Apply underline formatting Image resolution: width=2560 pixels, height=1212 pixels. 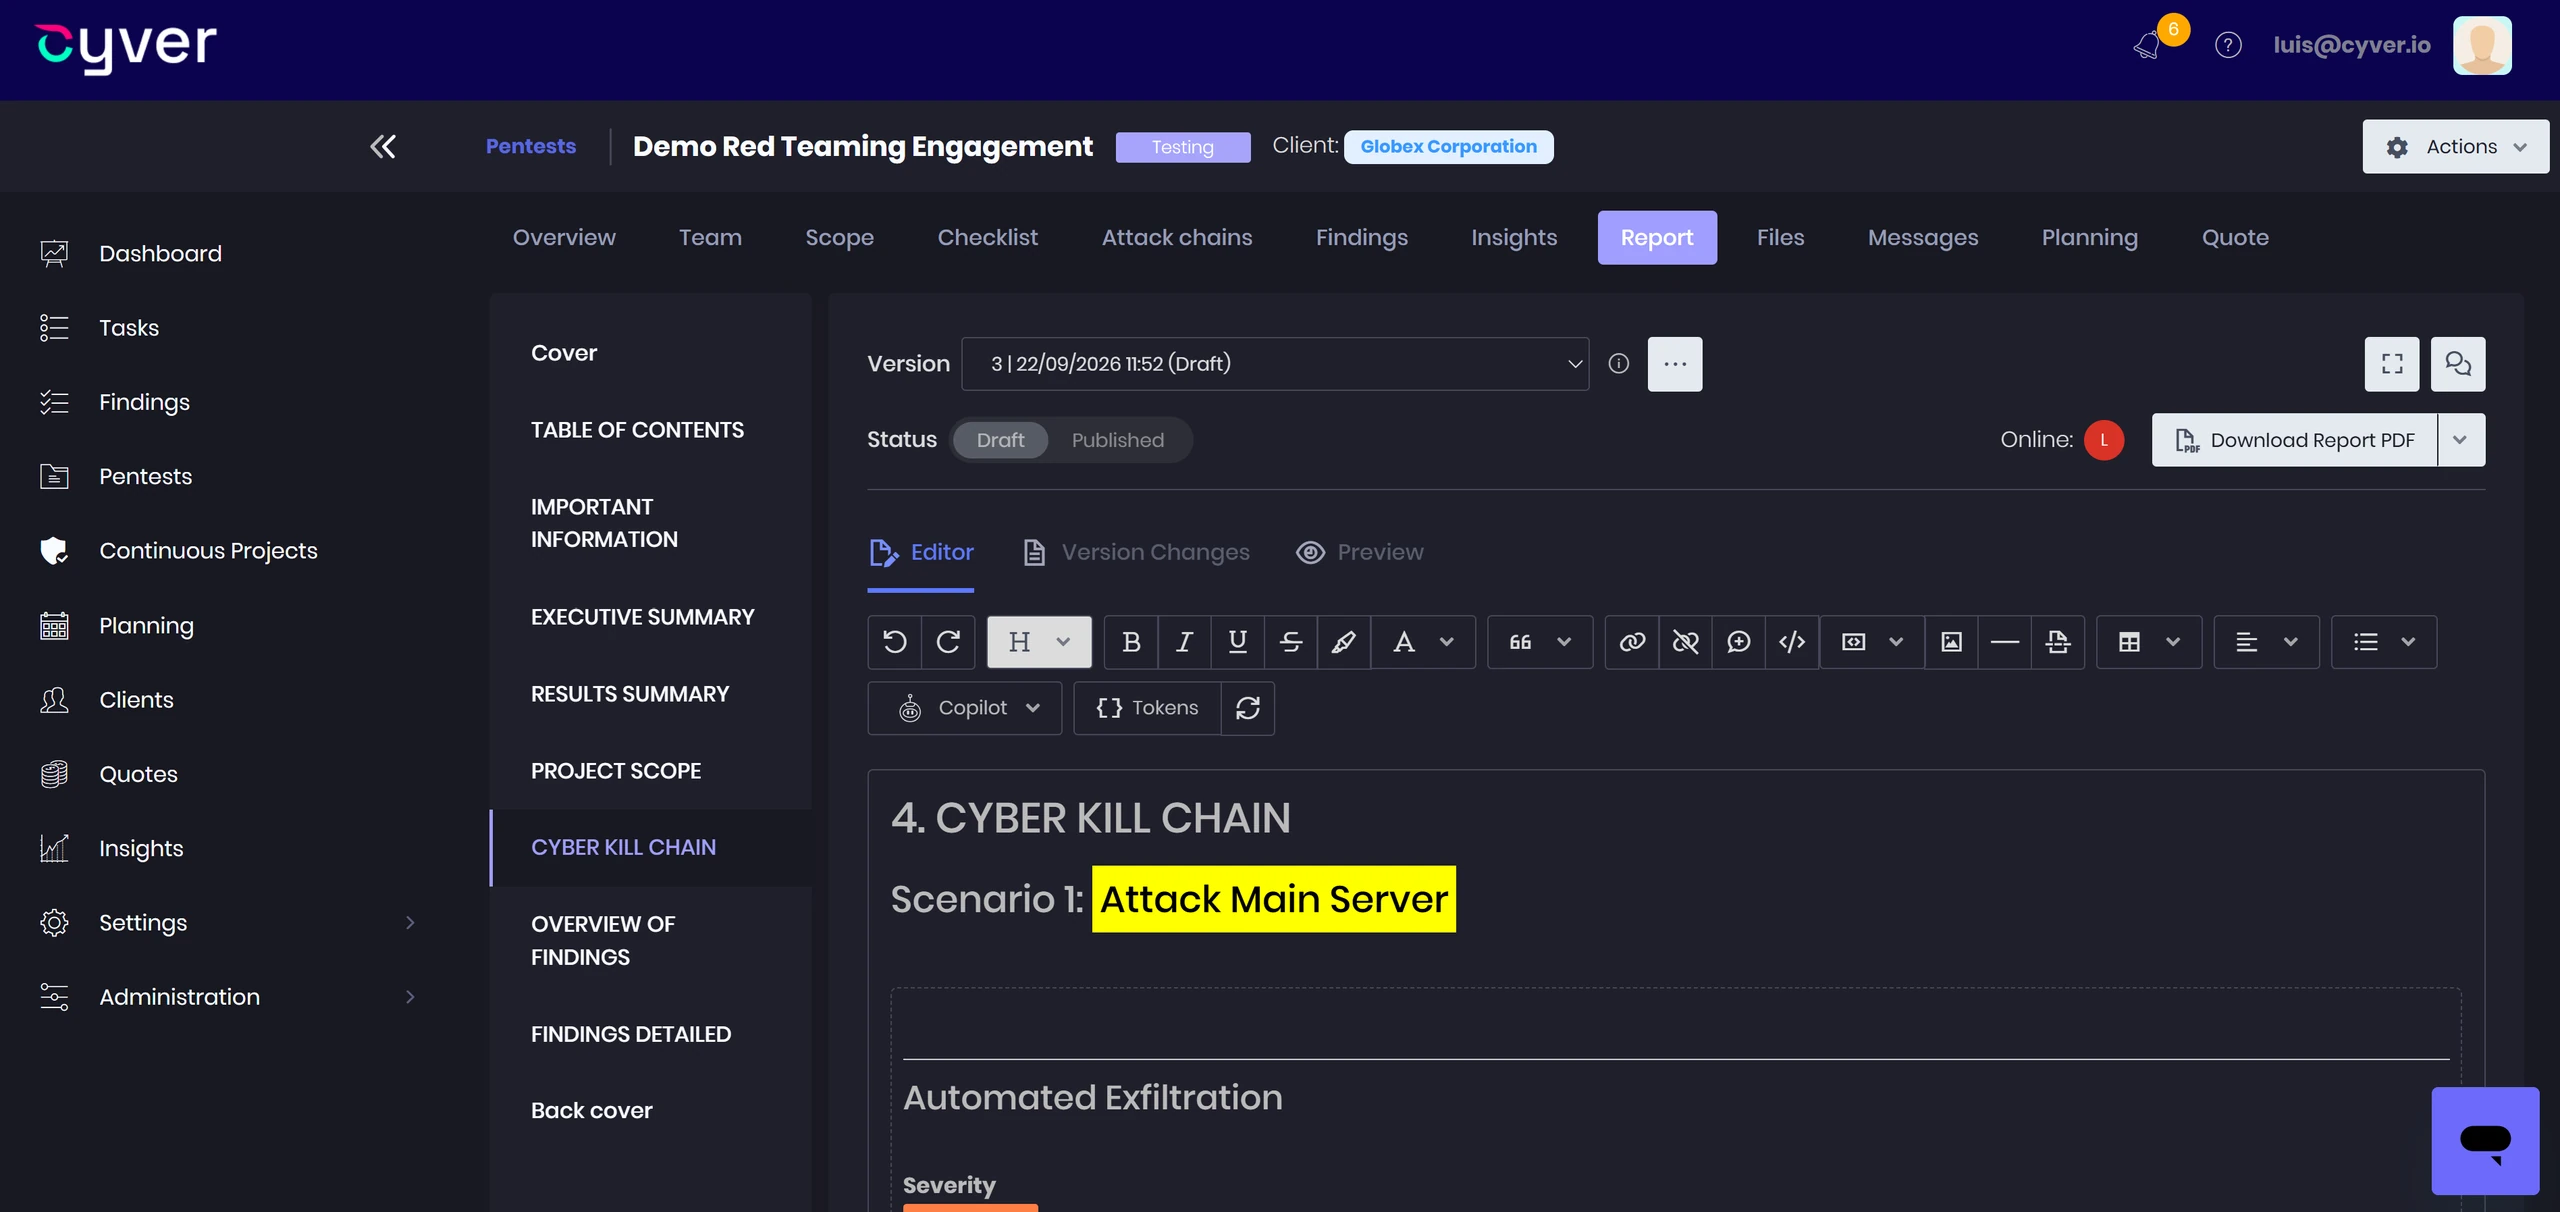click(x=1237, y=642)
